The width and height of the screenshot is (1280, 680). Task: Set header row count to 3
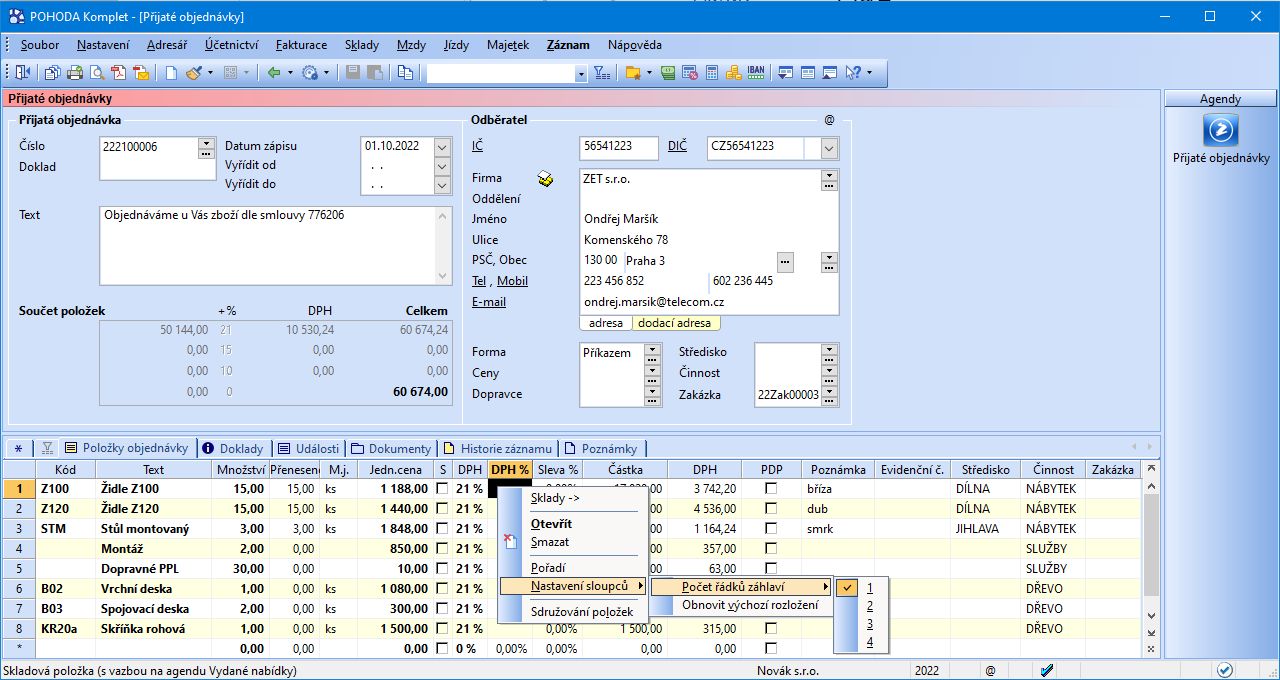[870, 624]
